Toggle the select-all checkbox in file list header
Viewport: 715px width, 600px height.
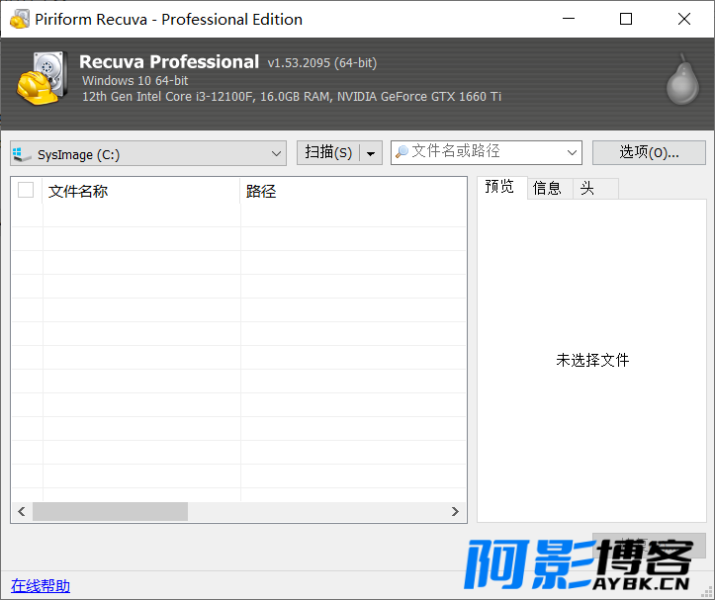coord(26,190)
